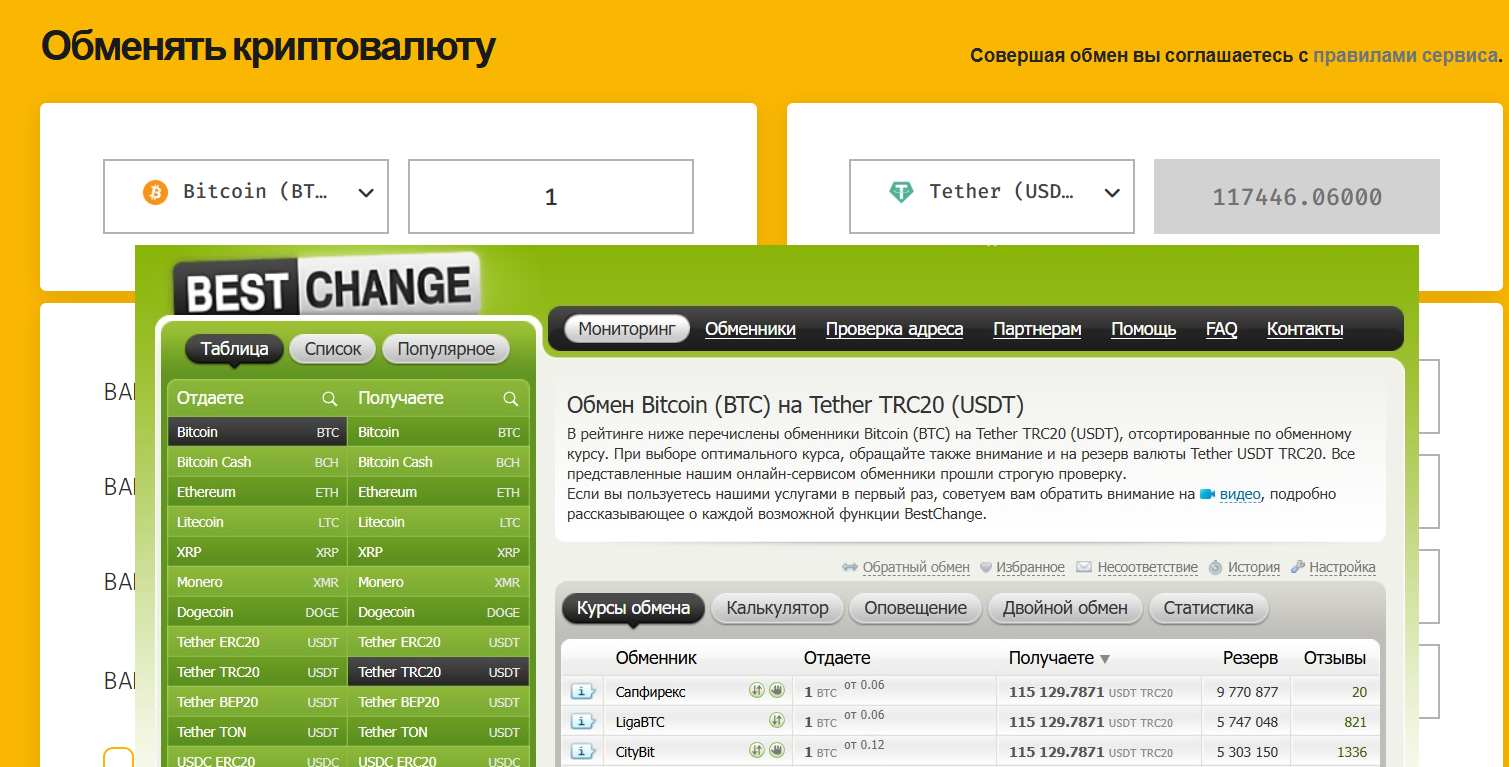Open info icon for CityBit exchanger
Viewport: 1509px width, 767px height.
tap(583, 752)
